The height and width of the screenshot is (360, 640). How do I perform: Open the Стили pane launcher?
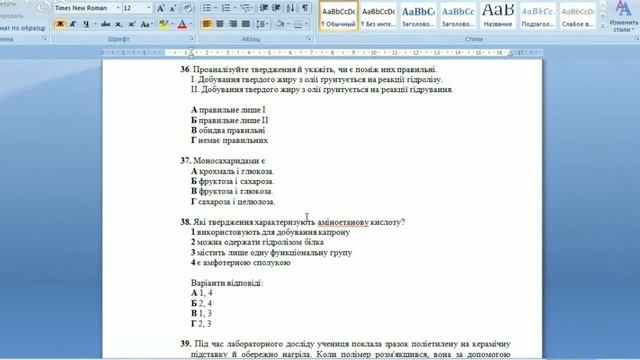(x=636, y=38)
